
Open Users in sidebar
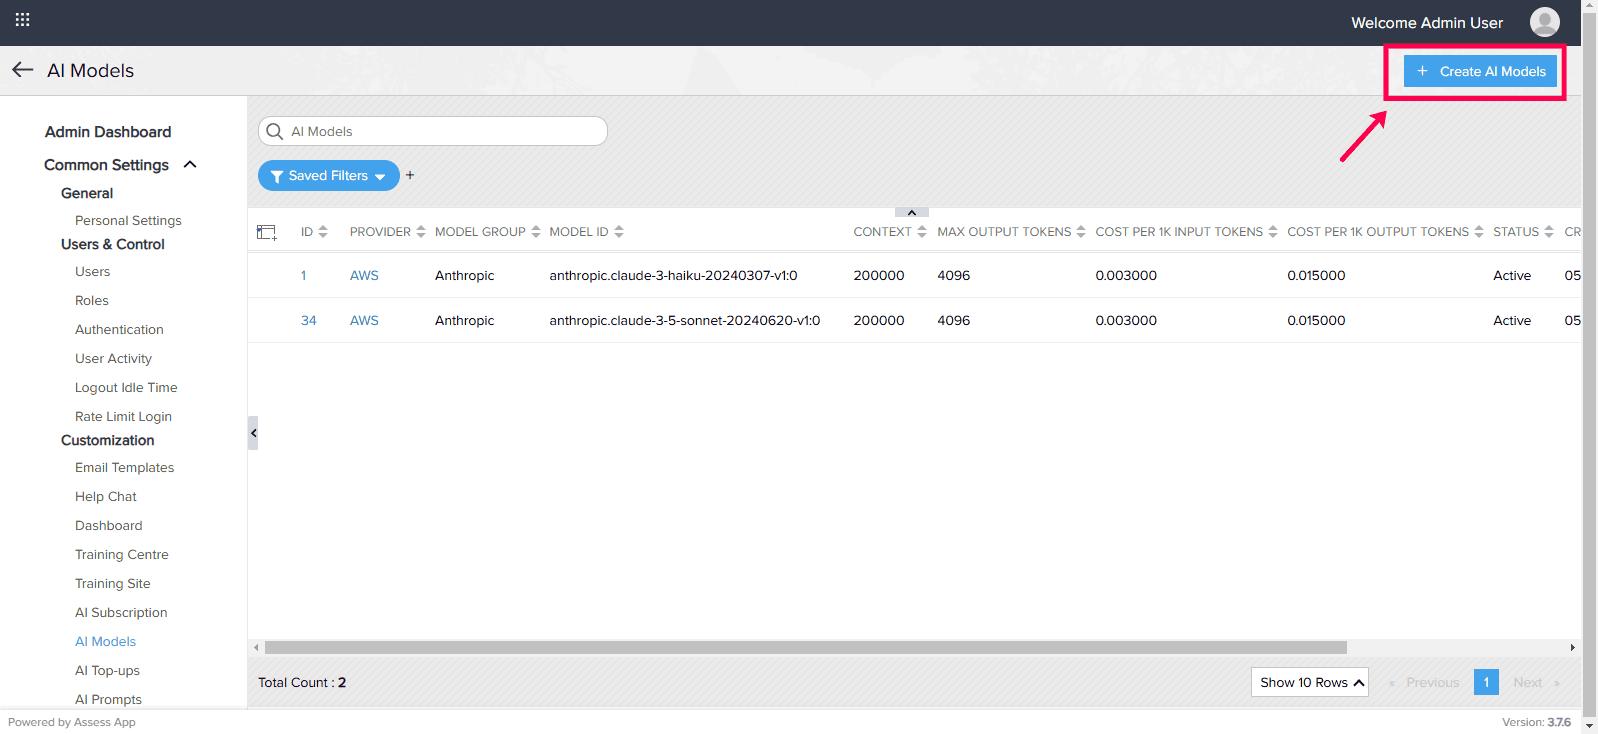tap(92, 272)
